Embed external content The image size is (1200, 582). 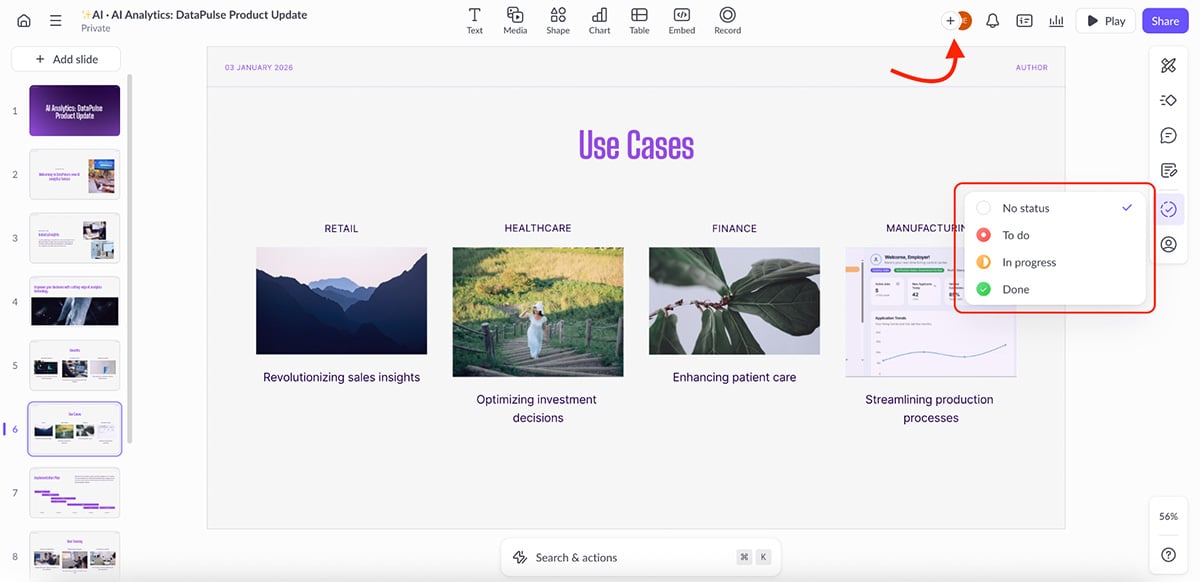click(681, 20)
